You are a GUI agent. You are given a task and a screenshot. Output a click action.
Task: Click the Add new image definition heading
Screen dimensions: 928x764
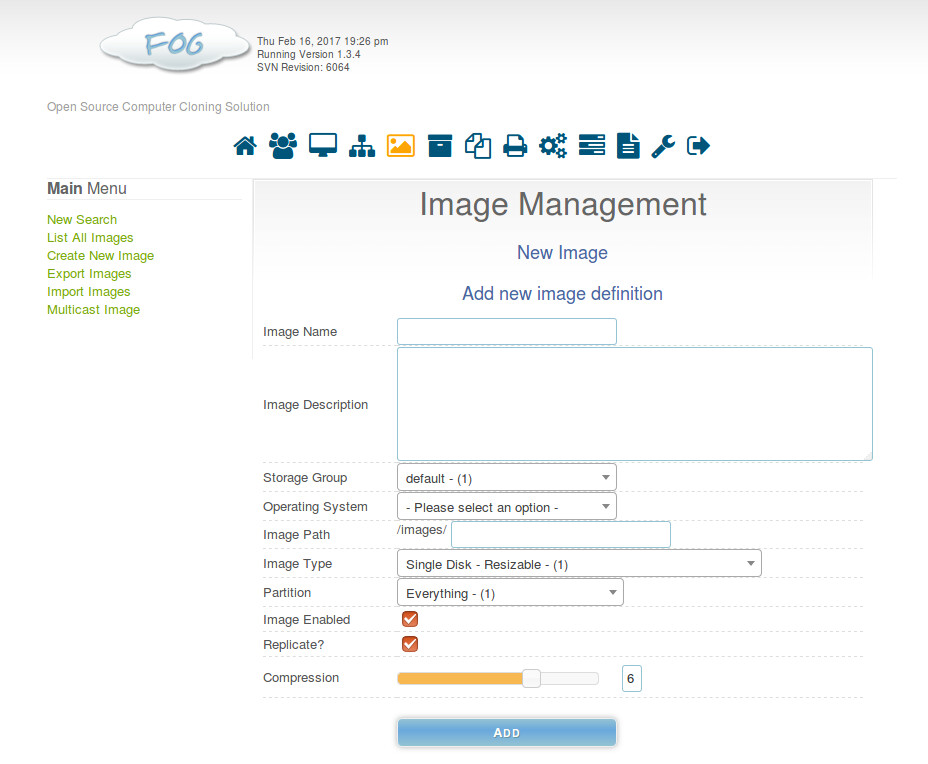pyautogui.click(x=562, y=294)
